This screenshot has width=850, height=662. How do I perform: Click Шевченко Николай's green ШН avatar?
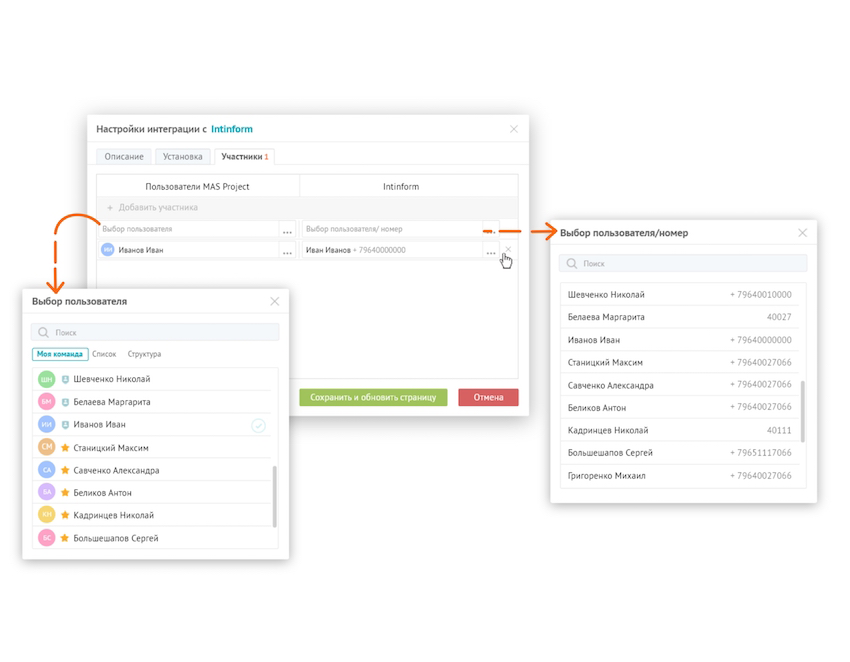click(46, 380)
